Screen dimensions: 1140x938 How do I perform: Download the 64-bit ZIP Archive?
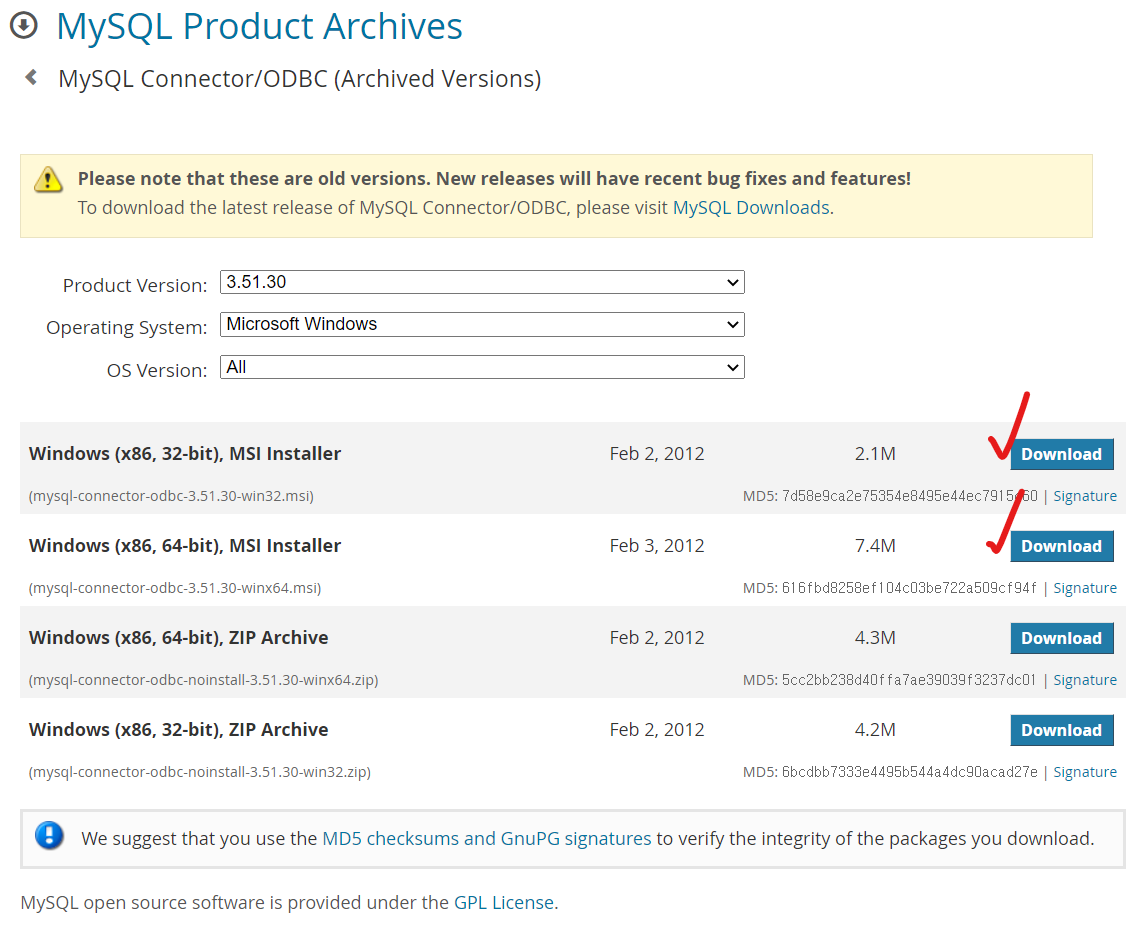tap(1061, 638)
